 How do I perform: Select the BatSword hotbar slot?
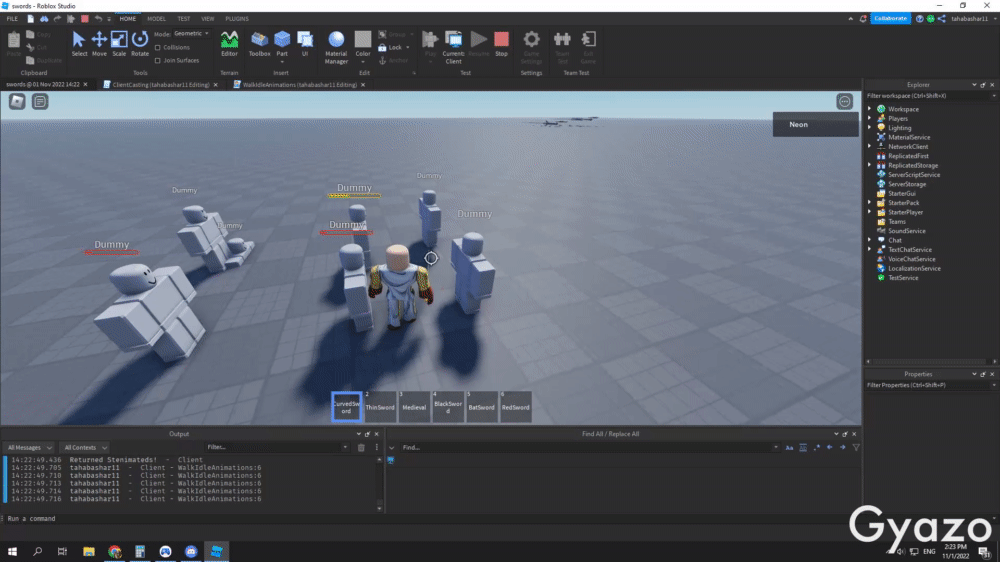(482, 407)
